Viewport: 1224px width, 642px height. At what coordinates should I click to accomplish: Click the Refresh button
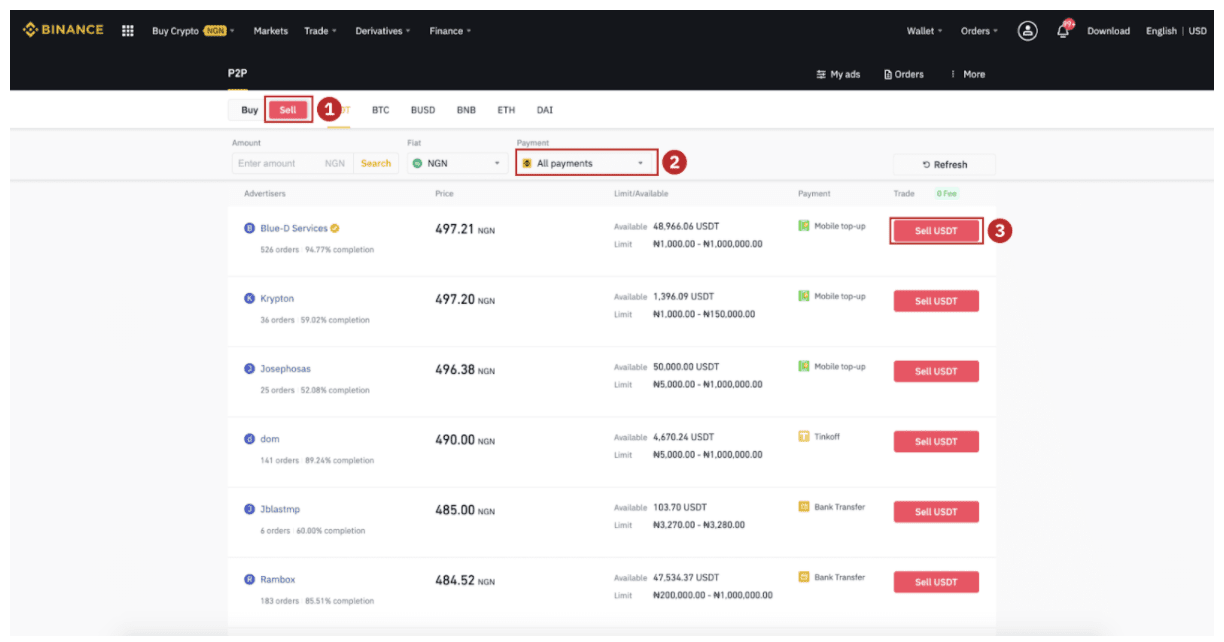[944, 164]
